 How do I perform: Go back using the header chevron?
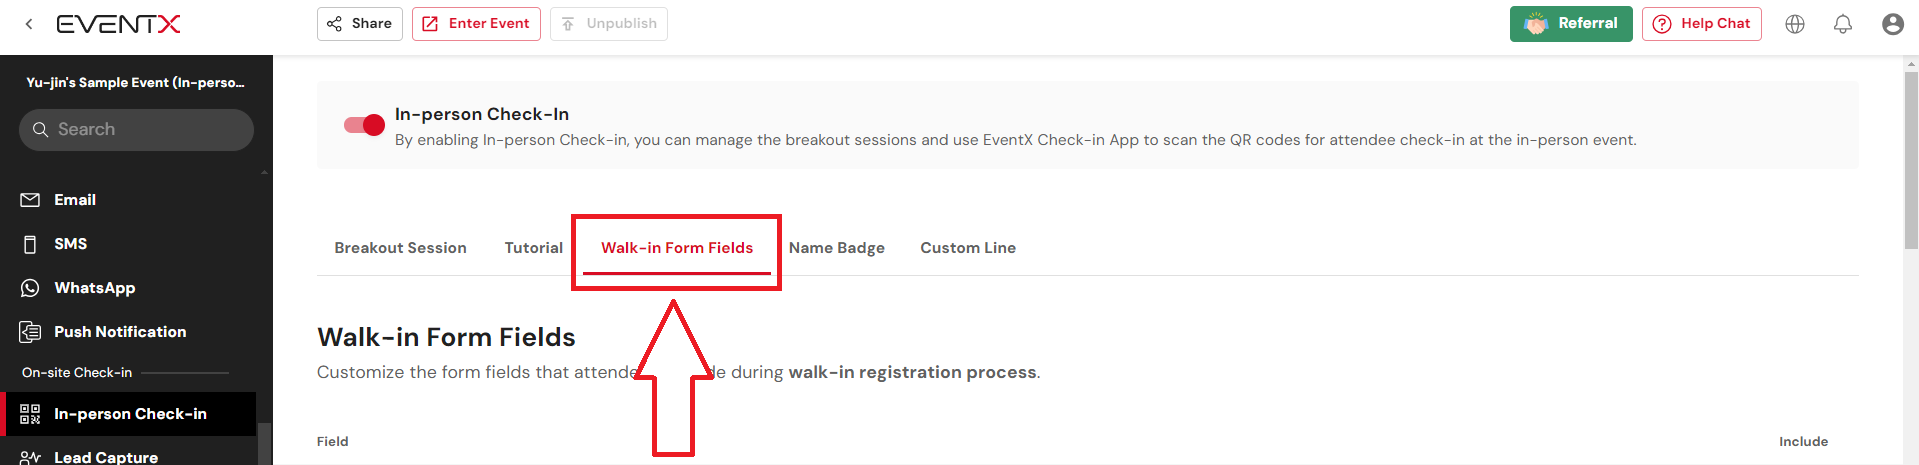(29, 24)
